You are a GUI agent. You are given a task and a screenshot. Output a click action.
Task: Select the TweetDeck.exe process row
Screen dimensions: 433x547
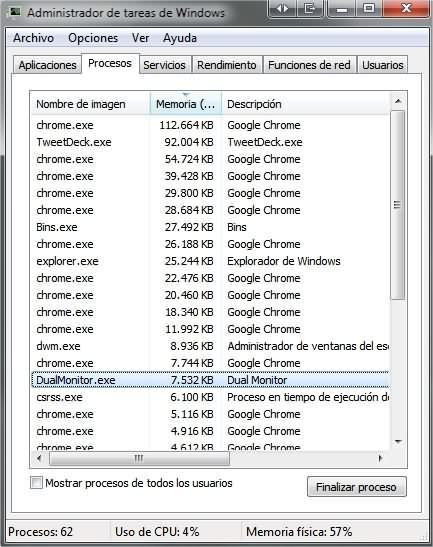(210, 142)
